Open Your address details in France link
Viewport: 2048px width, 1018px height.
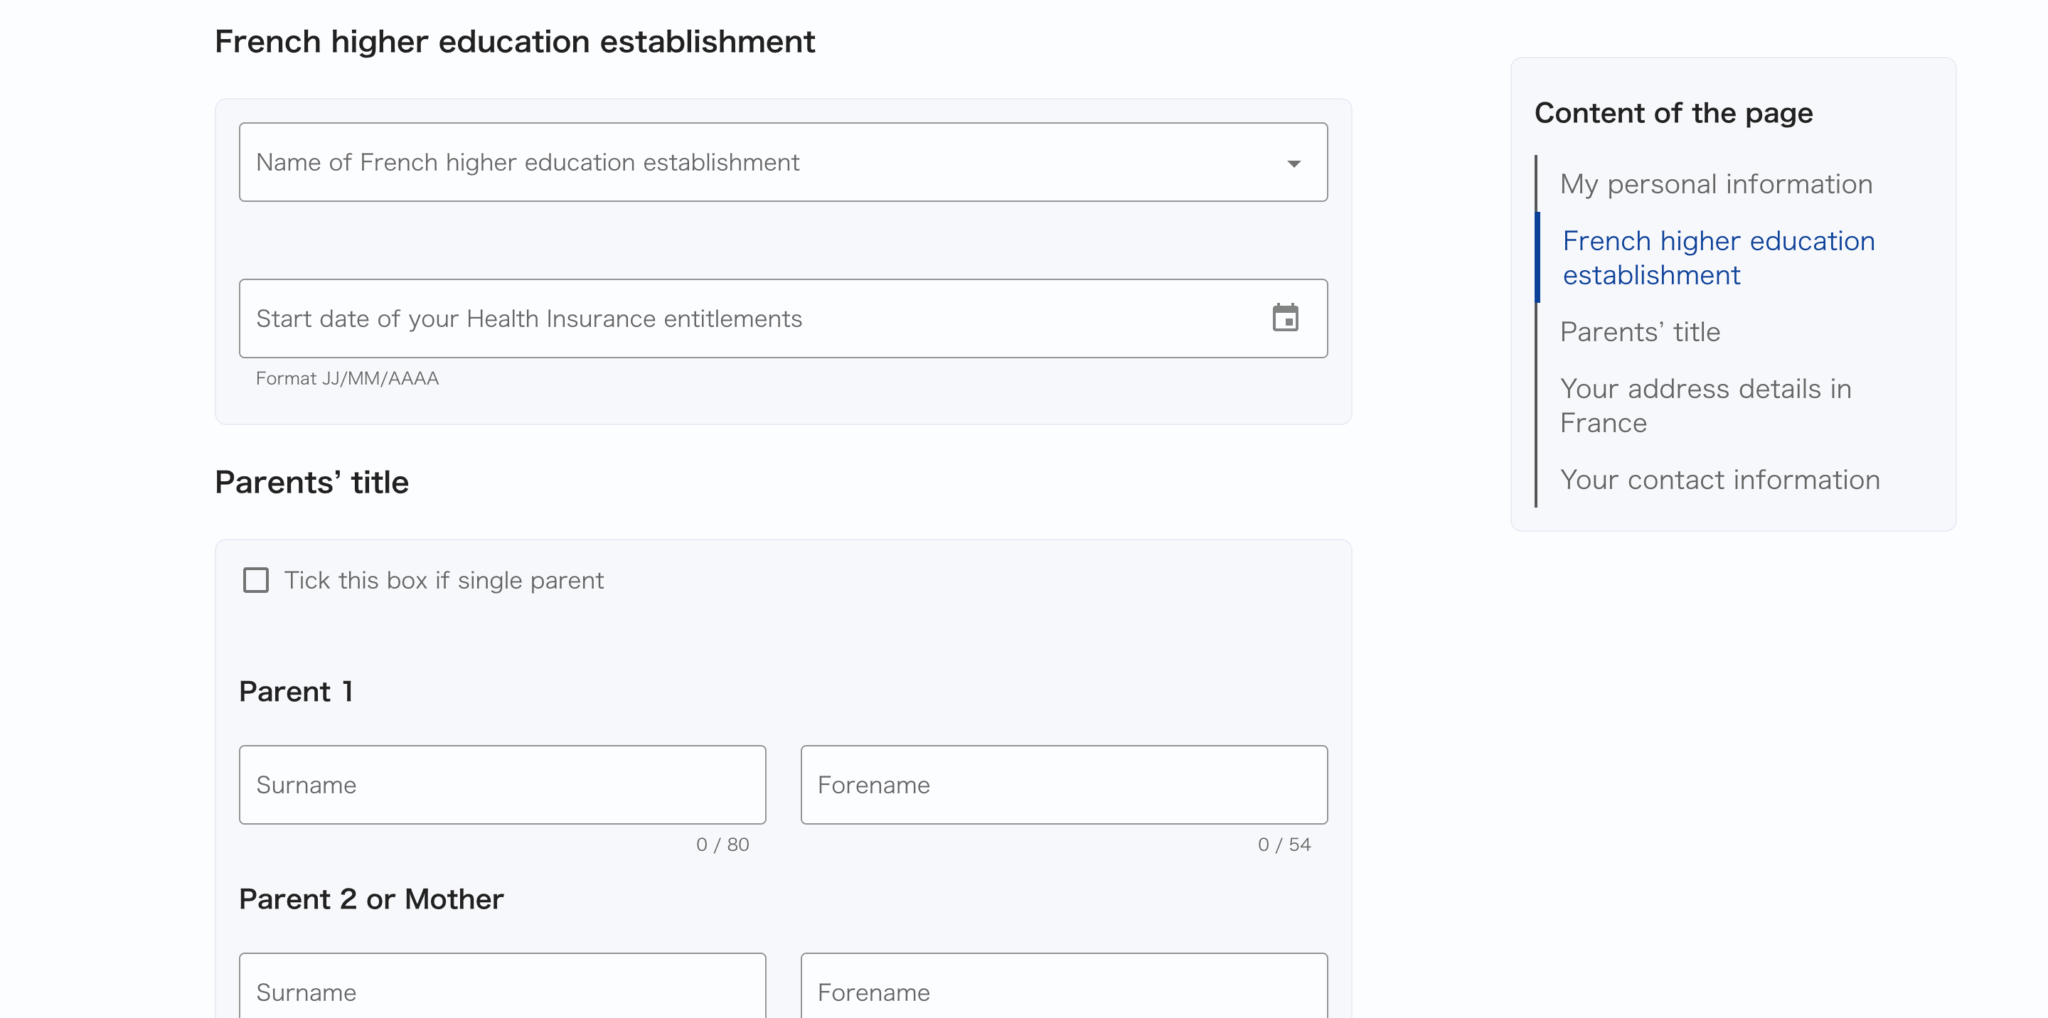tap(1705, 406)
